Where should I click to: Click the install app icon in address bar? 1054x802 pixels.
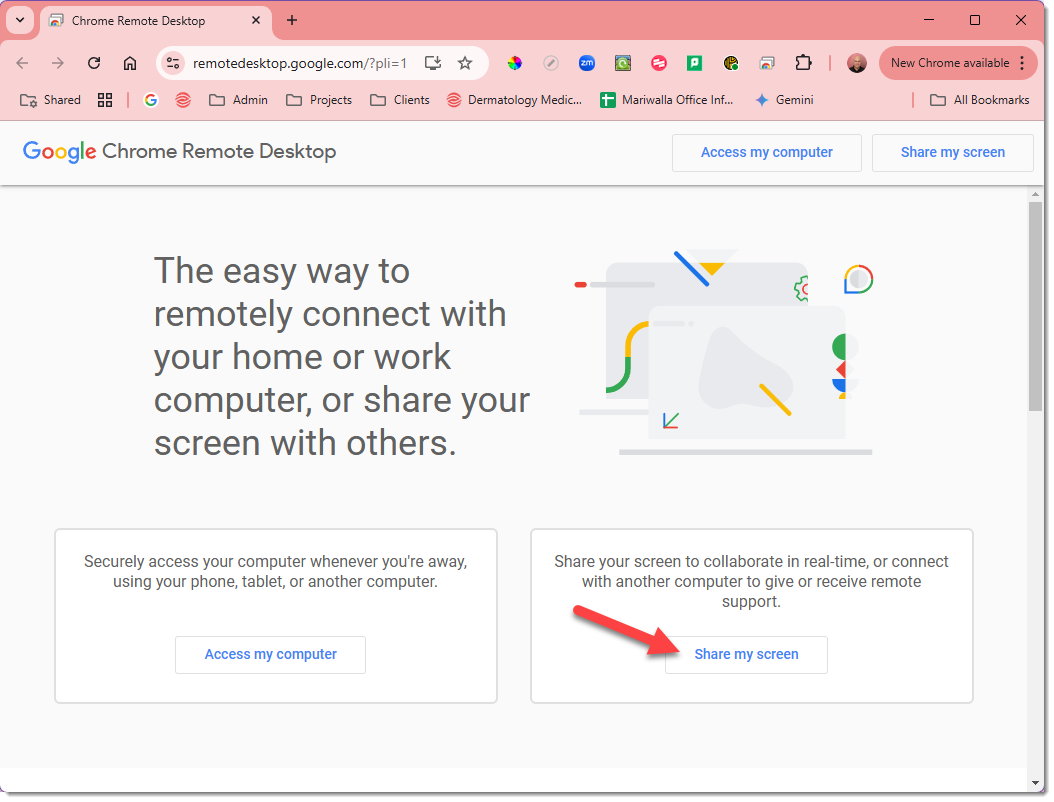[433, 63]
